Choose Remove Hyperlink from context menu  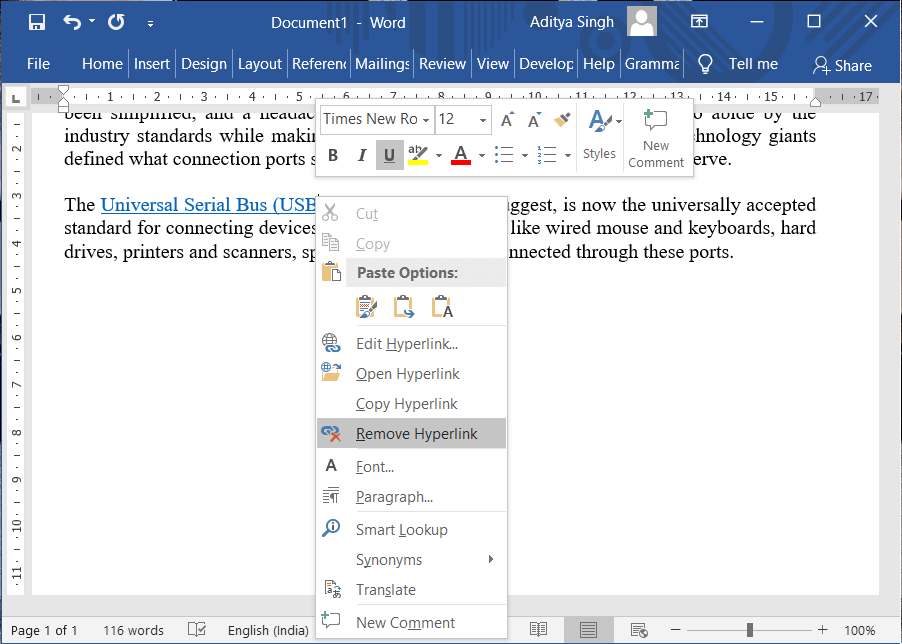tap(411, 434)
